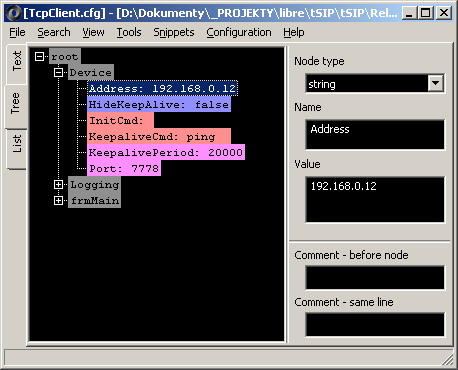This screenshot has height=370, width=458.
Task: Collapse the root node
Action: tap(39, 57)
